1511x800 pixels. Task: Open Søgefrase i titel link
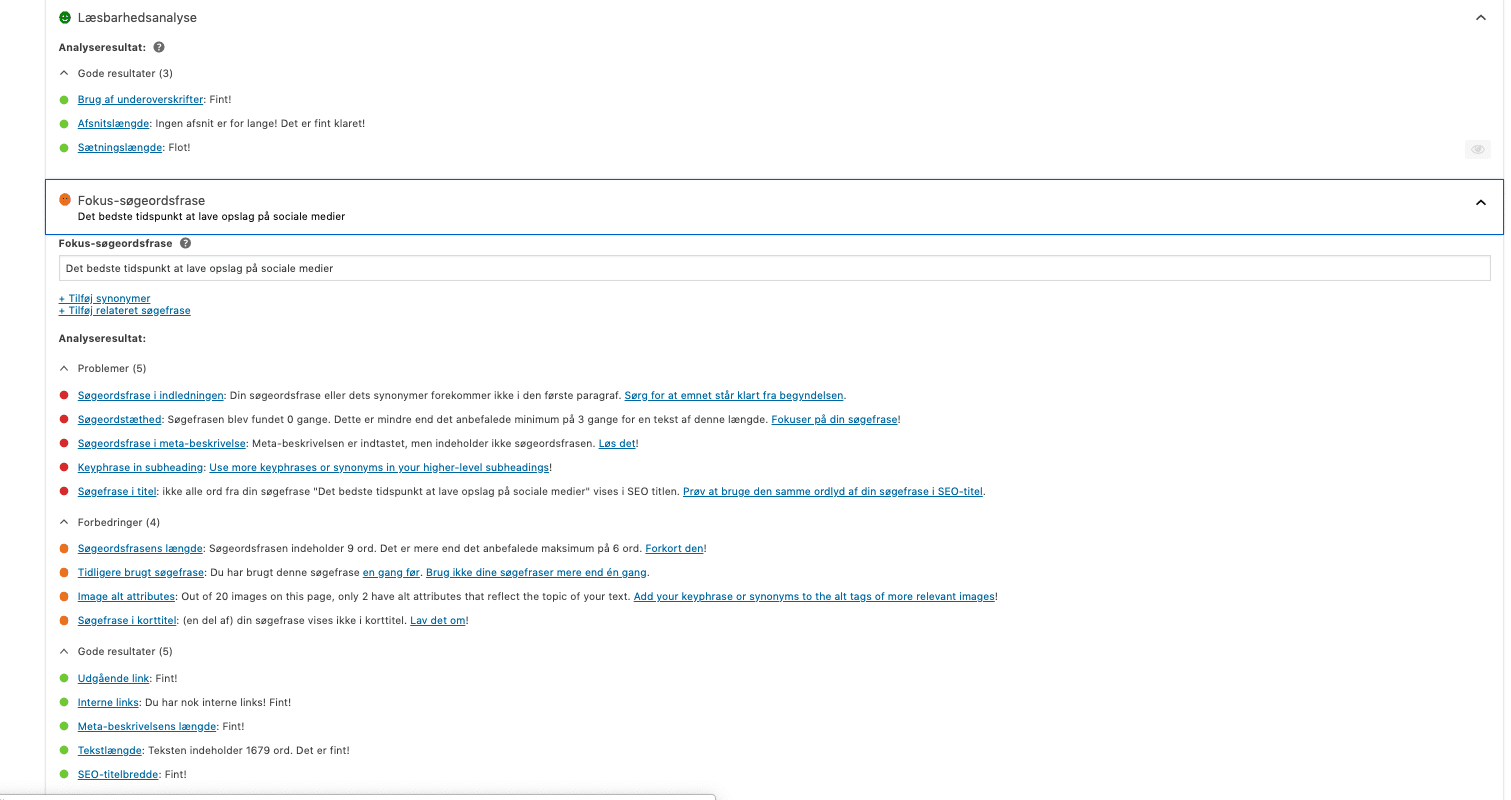[x=117, y=491]
